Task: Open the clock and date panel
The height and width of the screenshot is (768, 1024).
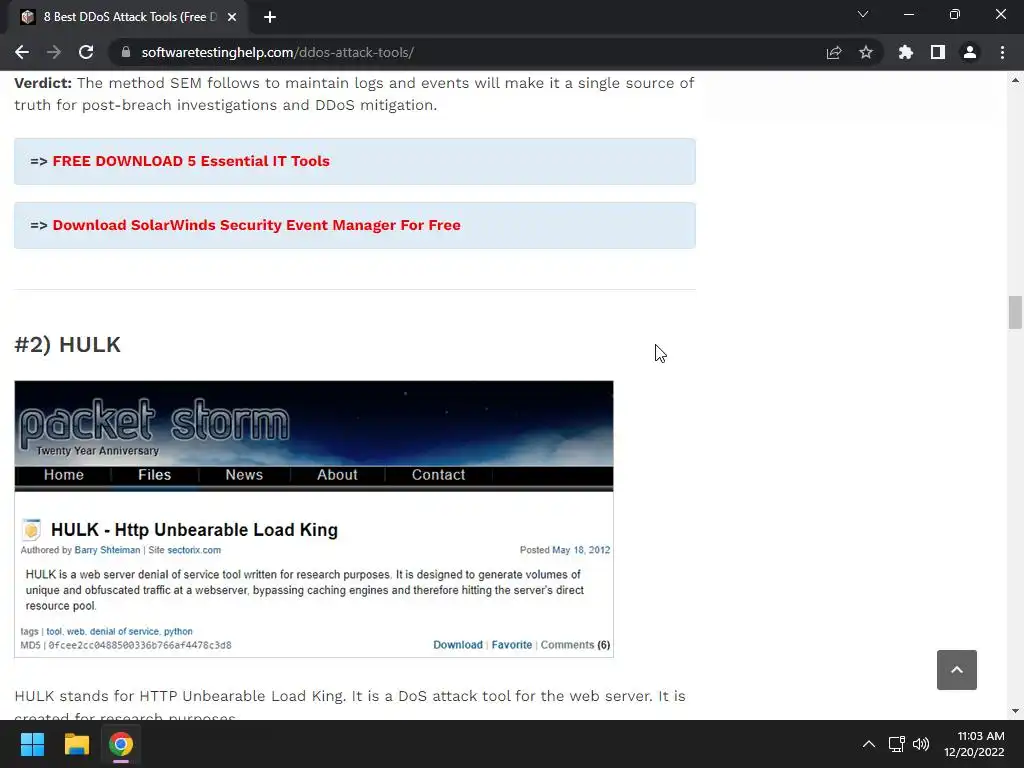Action: [974, 744]
